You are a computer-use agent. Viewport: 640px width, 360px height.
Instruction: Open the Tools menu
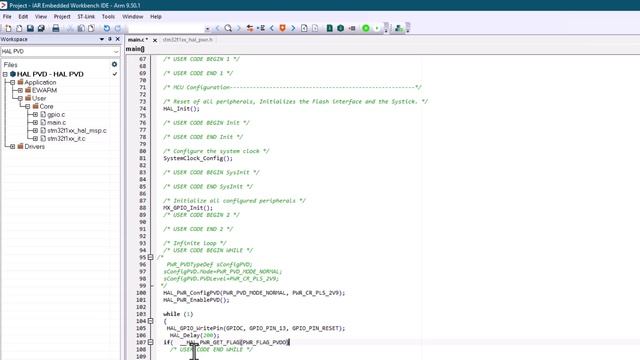pyautogui.click(x=108, y=17)
